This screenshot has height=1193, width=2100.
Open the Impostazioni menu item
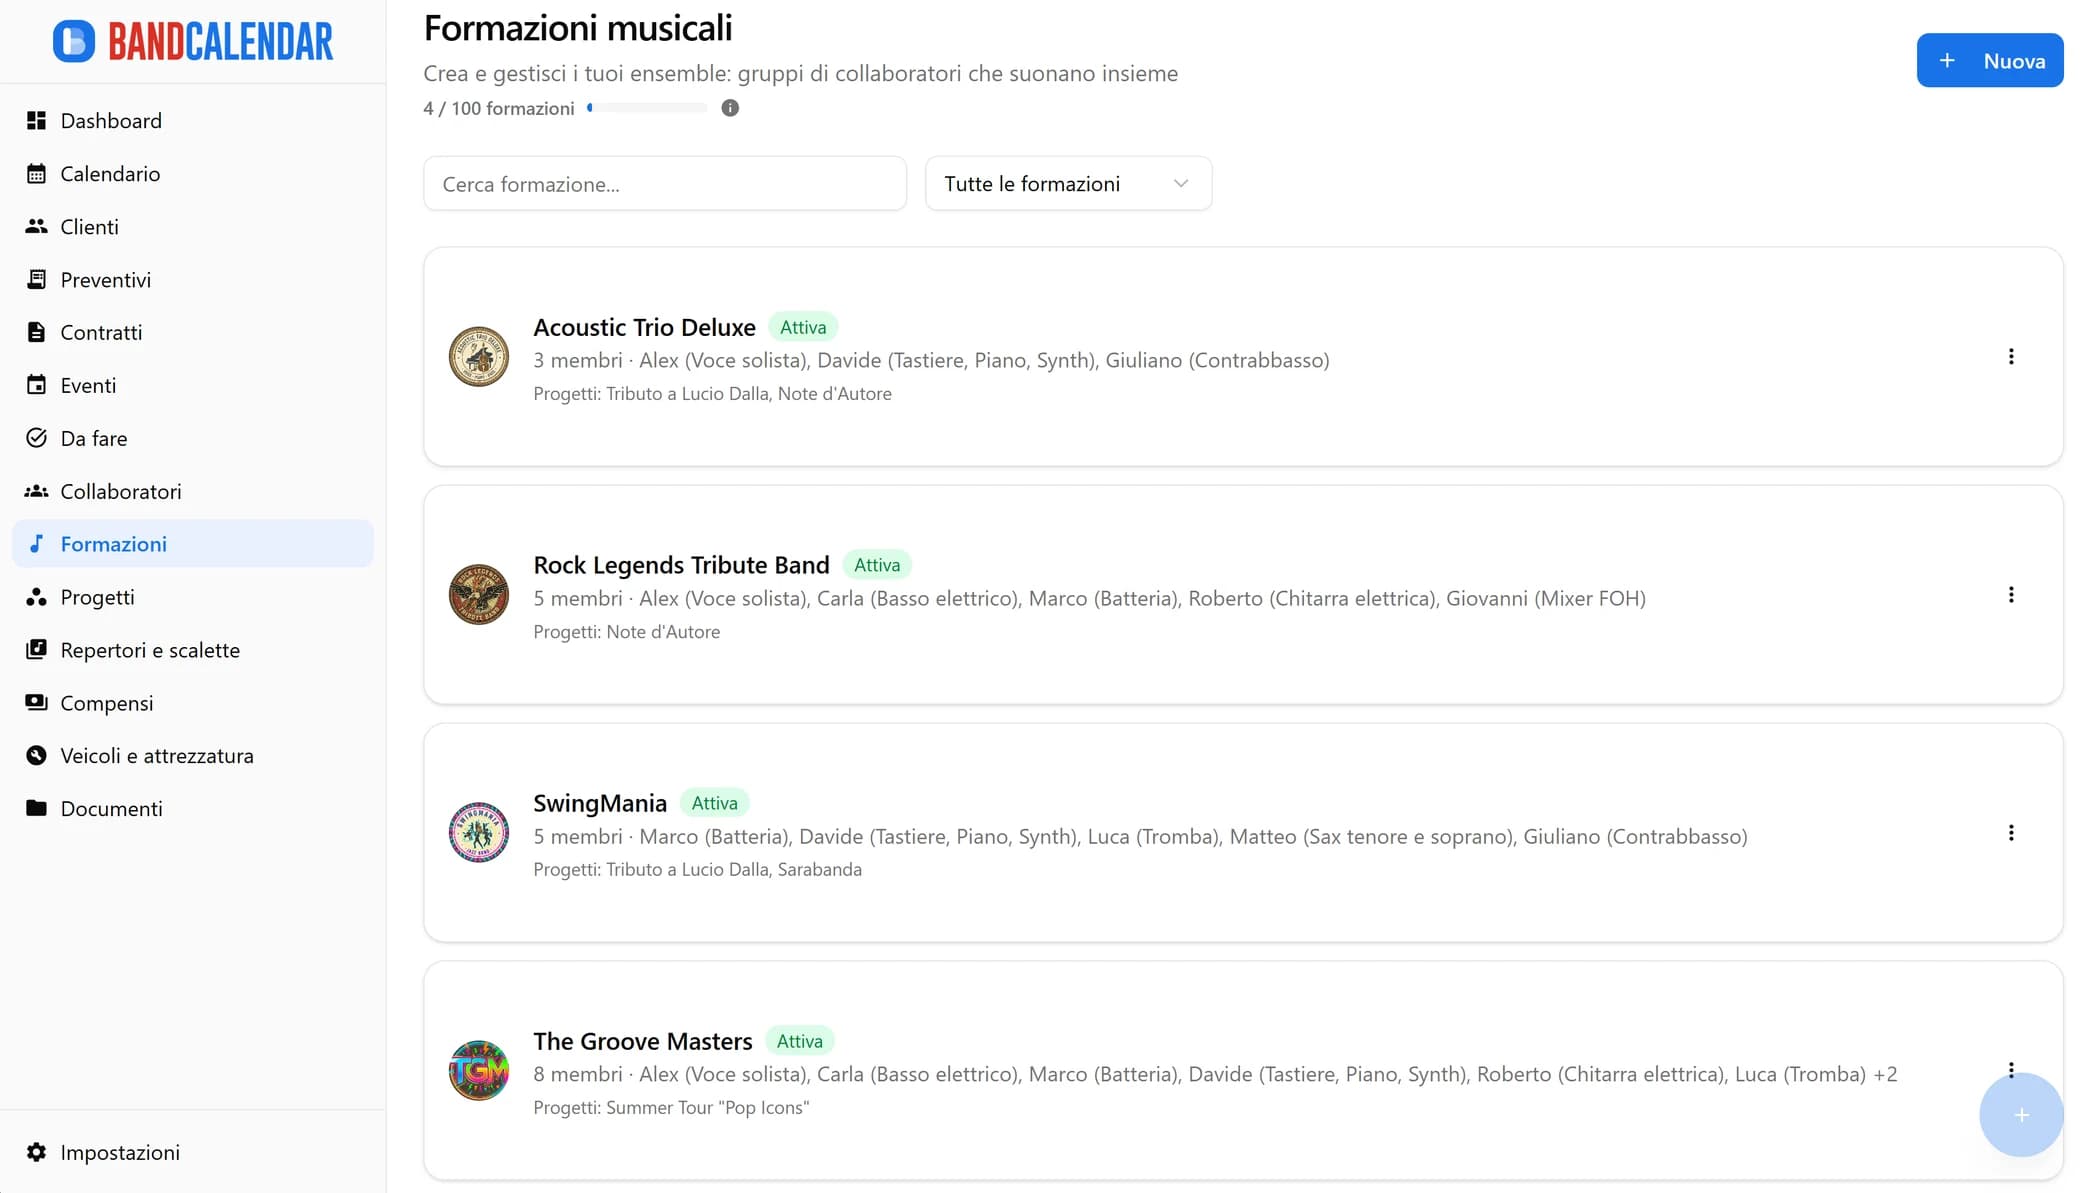[x=120, y=1152]
